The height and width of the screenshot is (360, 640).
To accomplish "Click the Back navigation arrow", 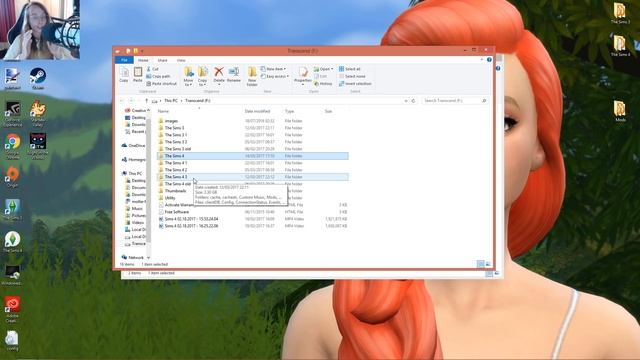I will (x=122, y=100).
